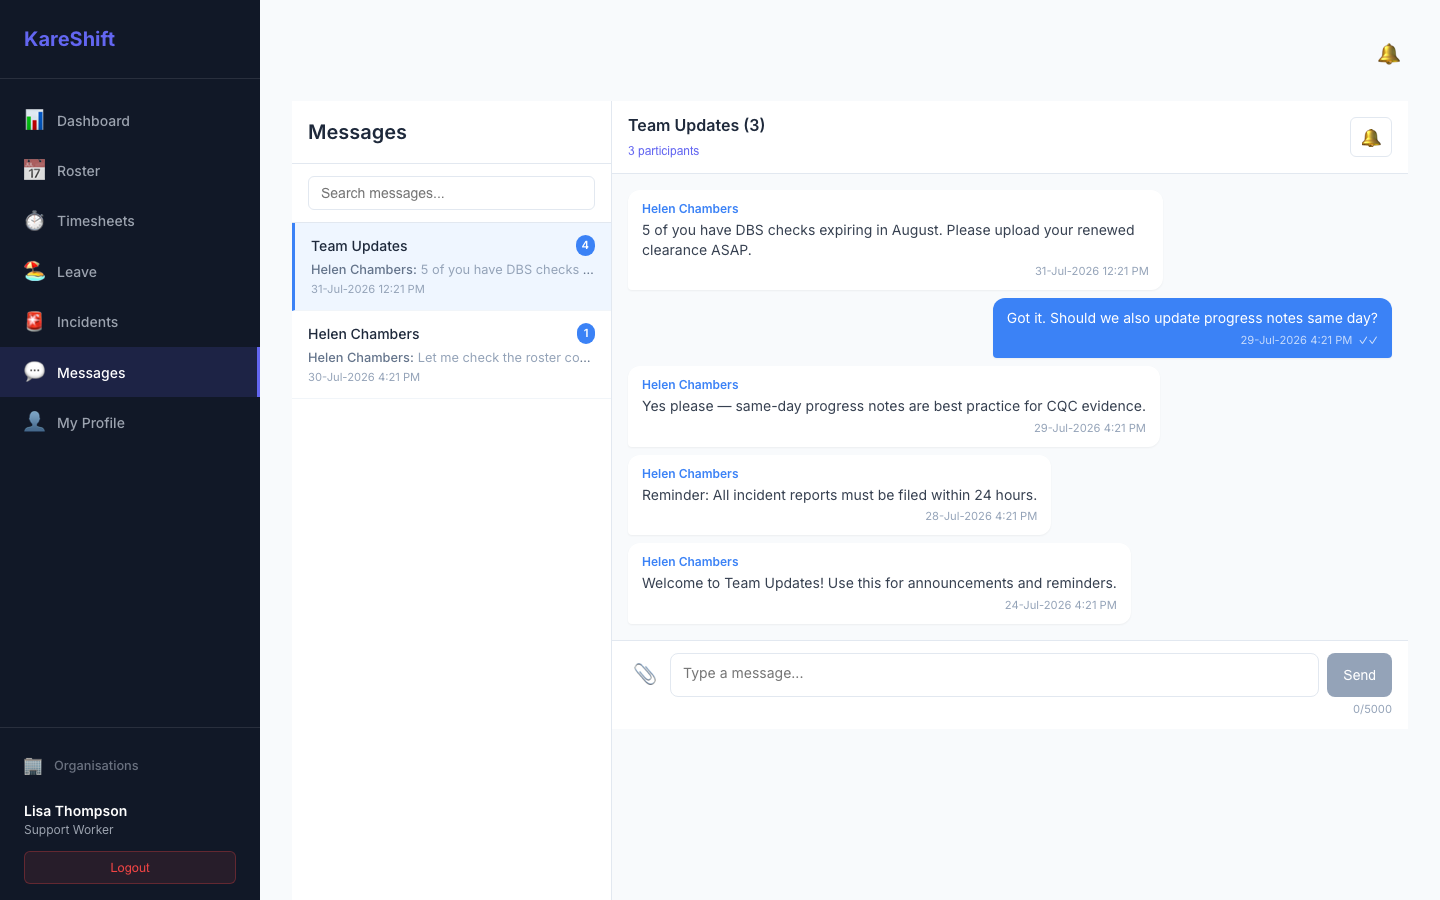Click the incident reports reminder message
Image resolution: width=1440 pixels, height=900 pixels.
tap(839, 495)
